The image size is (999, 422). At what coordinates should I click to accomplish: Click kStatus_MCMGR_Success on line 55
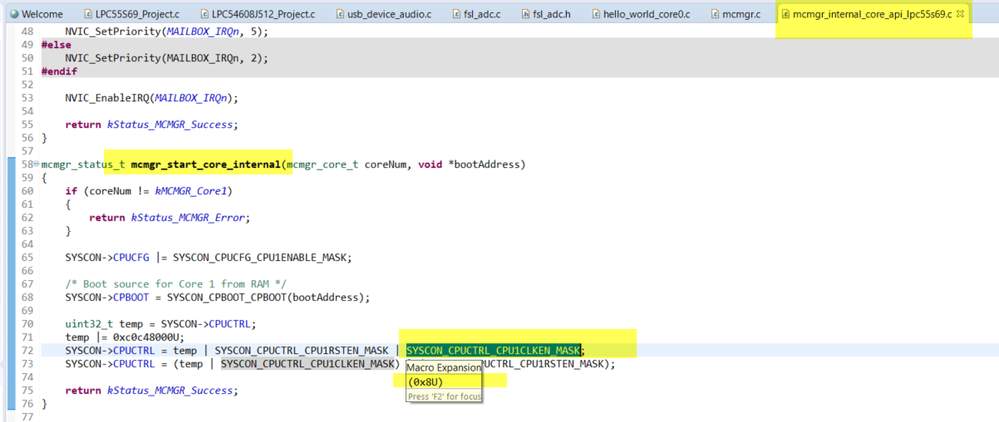pyautogui.click(x=169, y=125)
